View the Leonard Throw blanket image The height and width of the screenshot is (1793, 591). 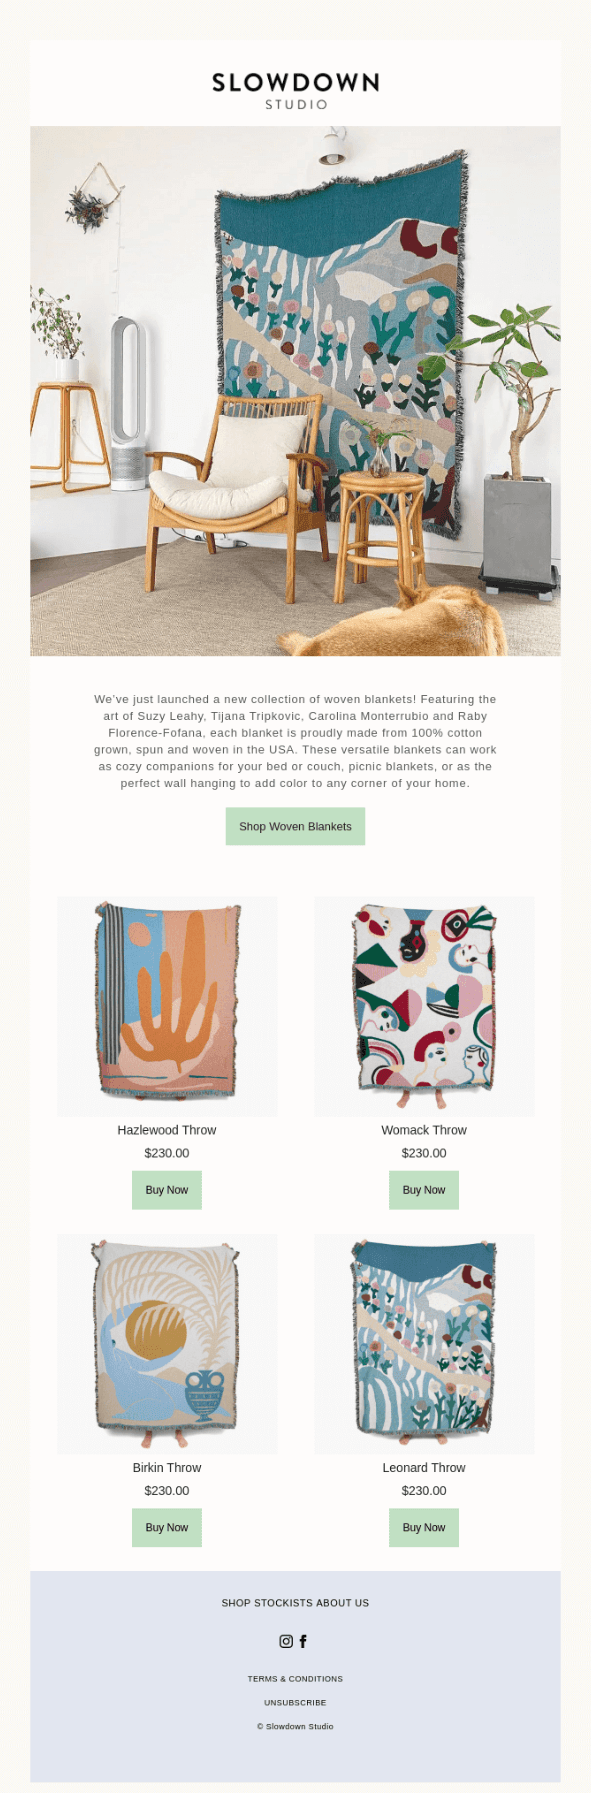click(424, 1344)
